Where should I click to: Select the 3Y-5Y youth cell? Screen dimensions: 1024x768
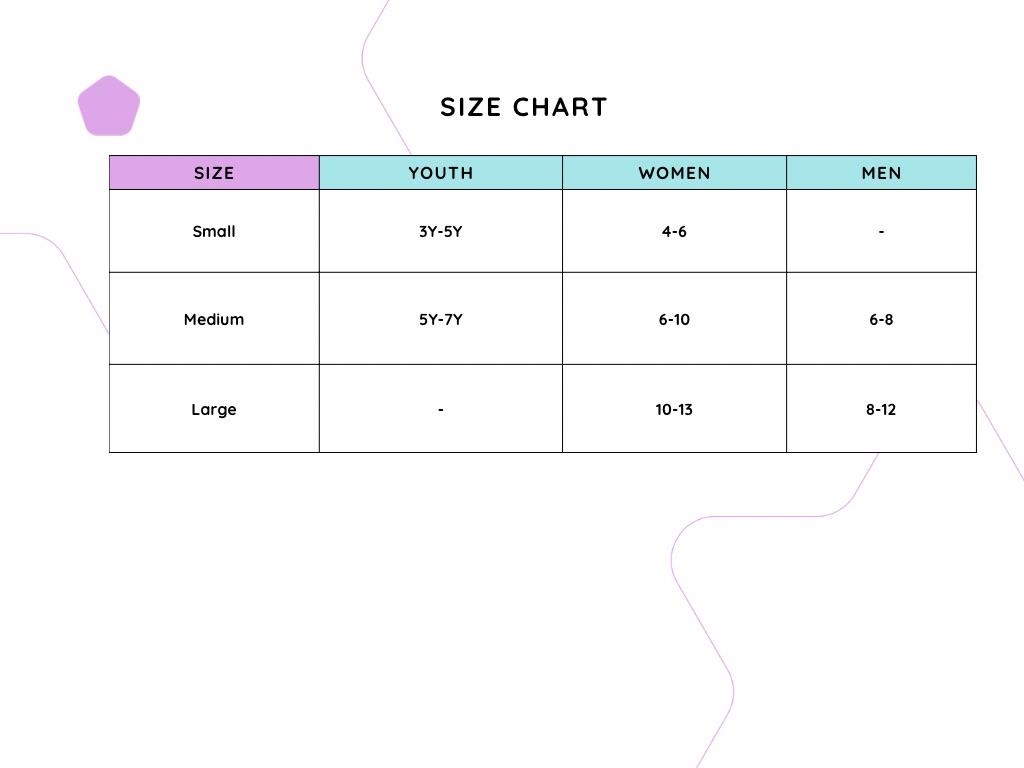[441, 231]
